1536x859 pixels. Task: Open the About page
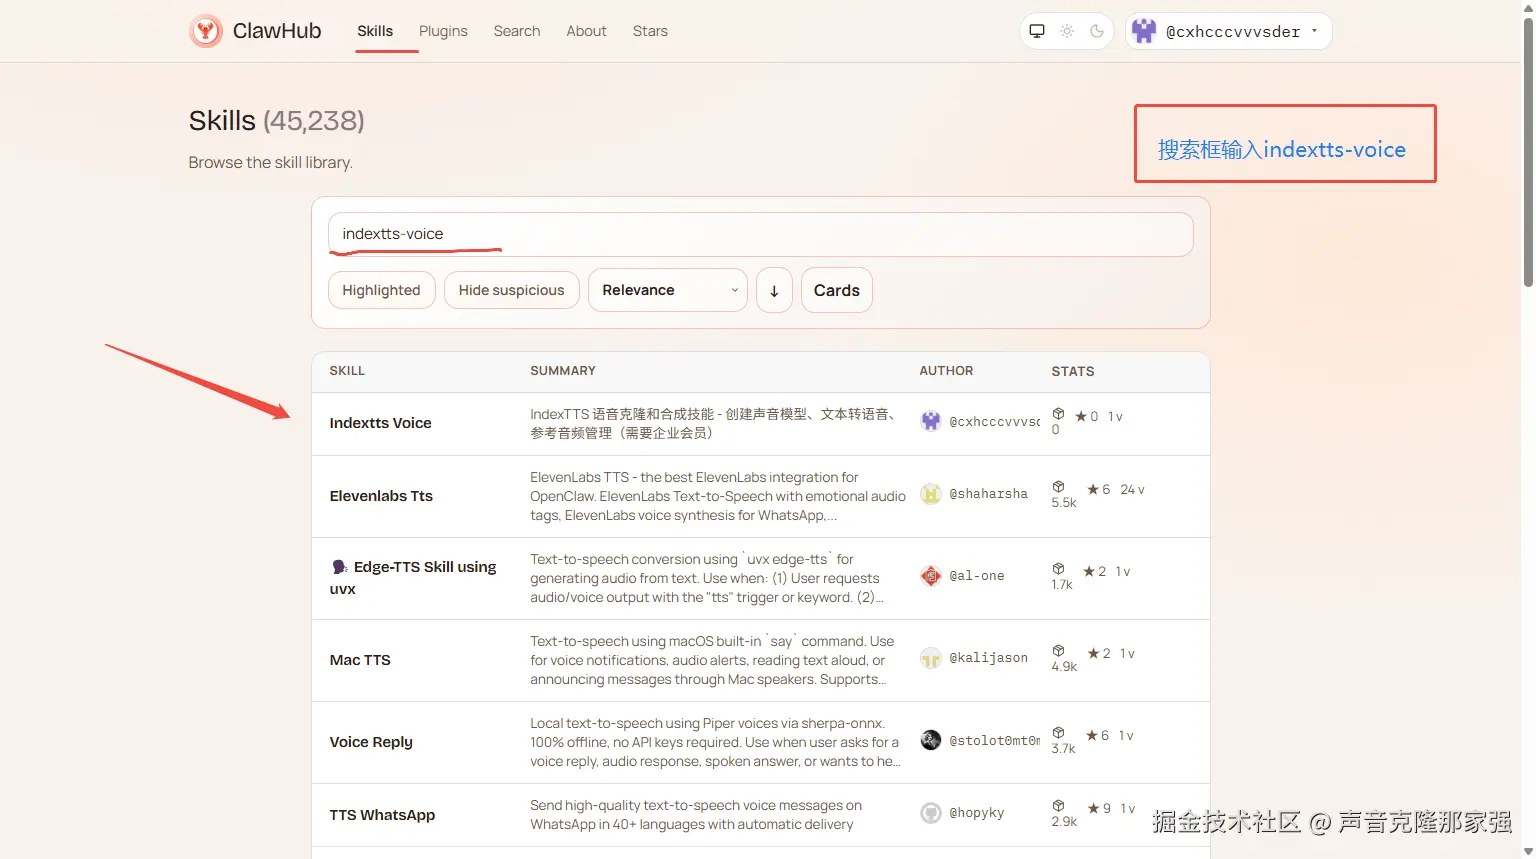coord(586,31)
